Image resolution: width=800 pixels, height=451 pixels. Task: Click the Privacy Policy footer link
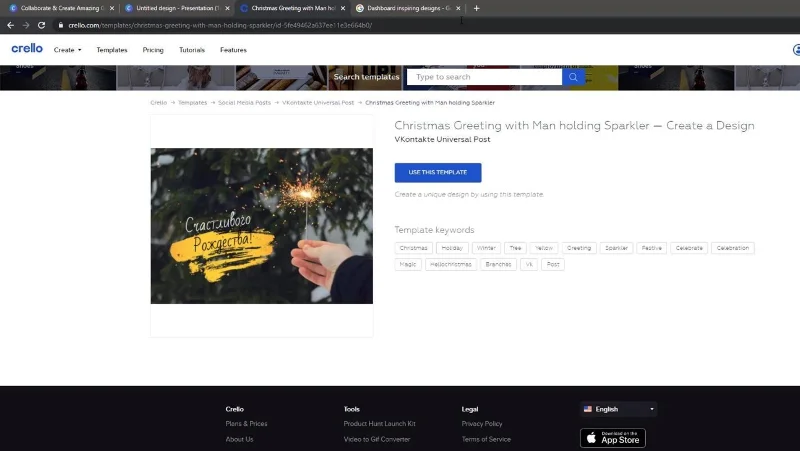pyautogui.click(x=482, y=423)
